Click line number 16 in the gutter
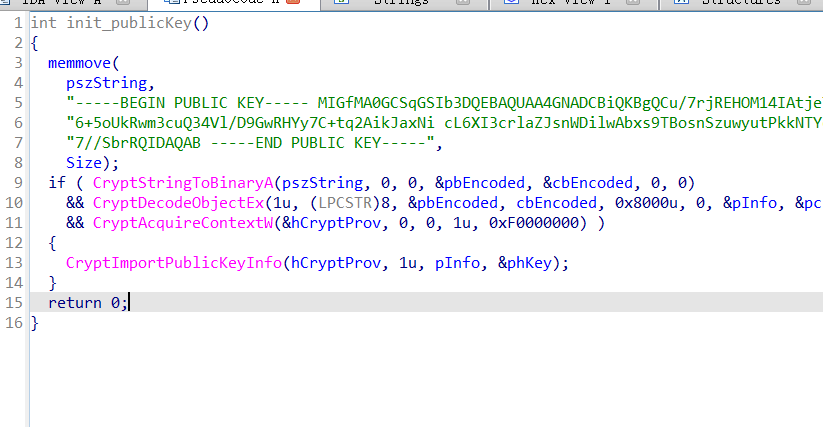The width and height of the screenshot is (823, 427). click(x=14, y=323)
